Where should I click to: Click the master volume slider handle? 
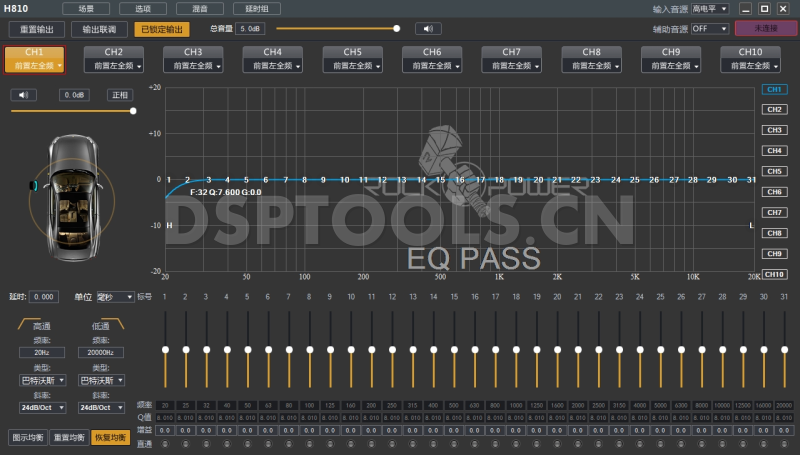(x=396, y=29)
